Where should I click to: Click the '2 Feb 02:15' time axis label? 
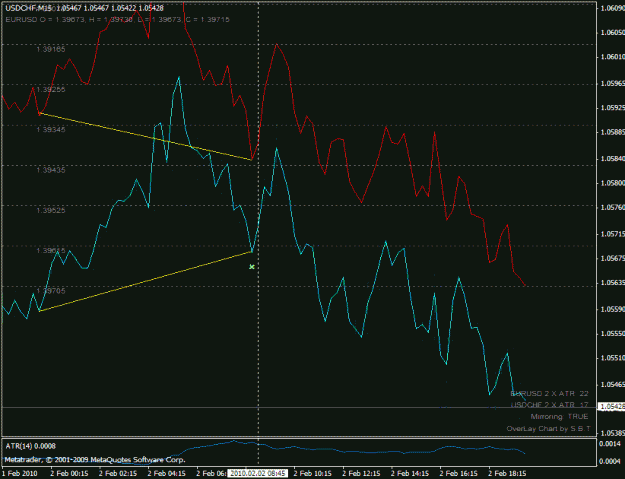[118, 473]
